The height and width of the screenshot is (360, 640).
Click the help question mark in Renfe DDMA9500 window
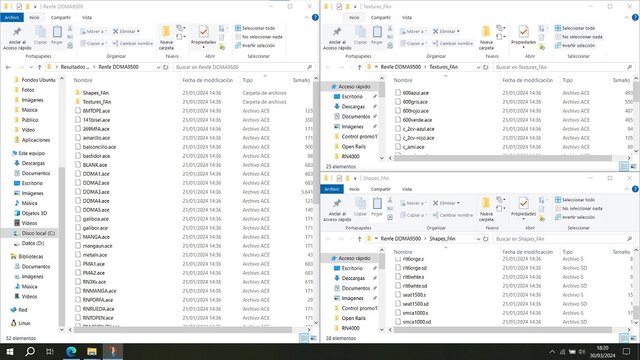tap(315, 18)
